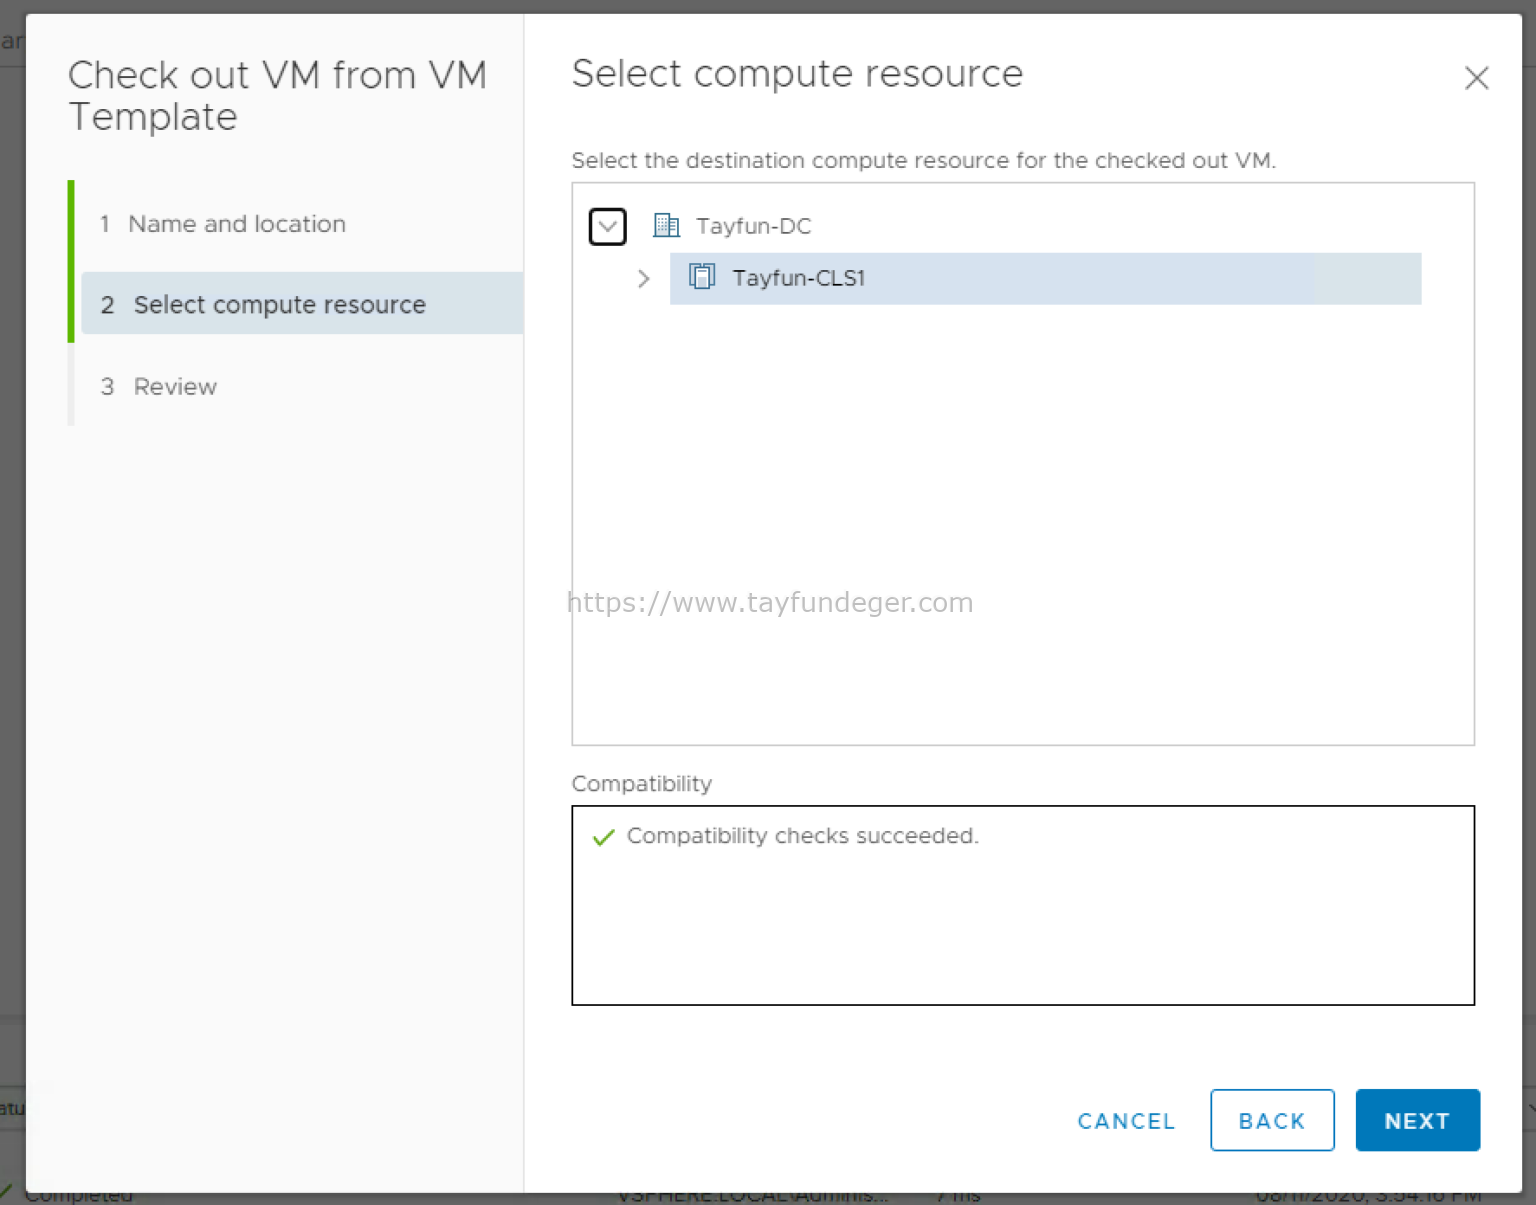Click the Tayfun-DC datacenter icon
This screenshot has height=1205, width=1536.
665,225
